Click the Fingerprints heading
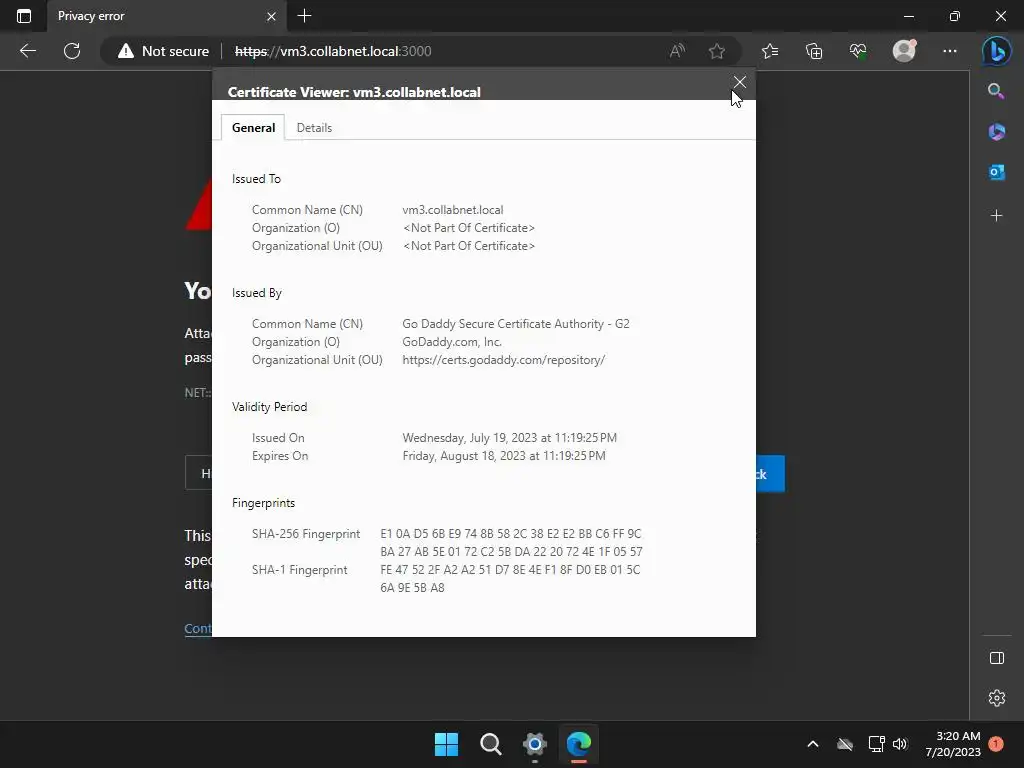Screen dimensions: 1024x768 263,503
